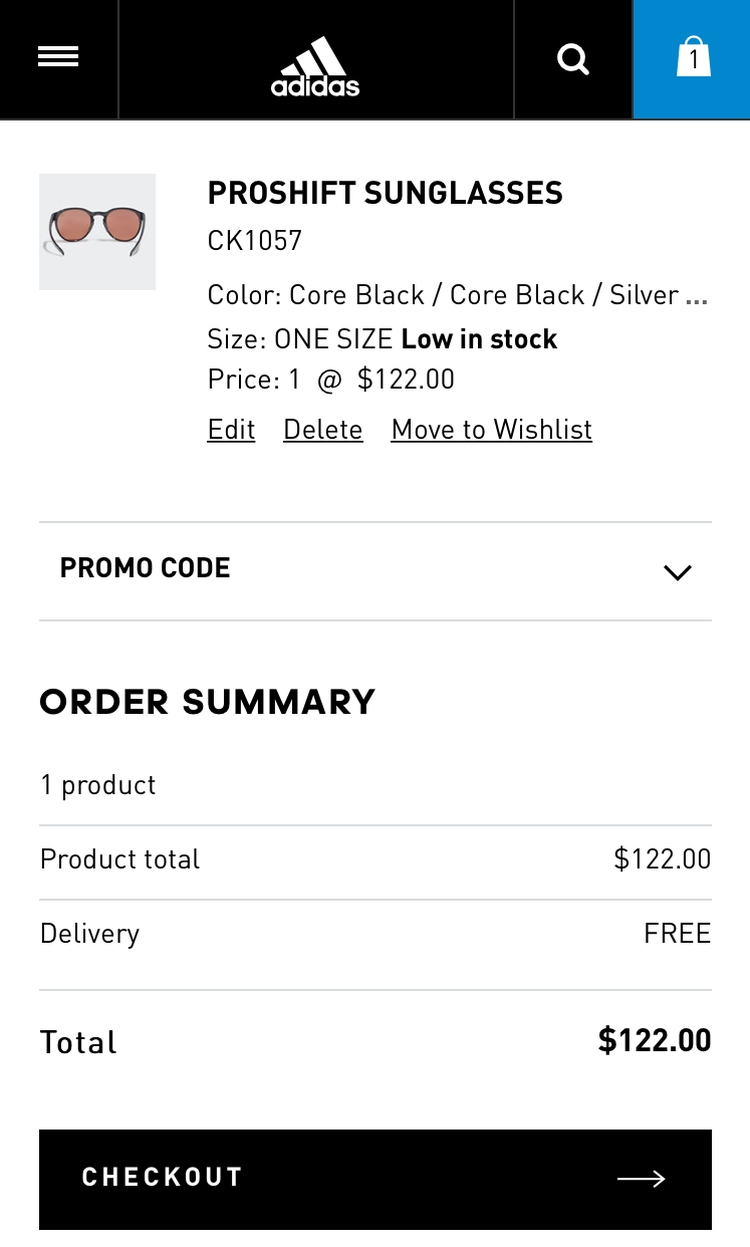Click the FREE delivery label

pos(677,932)
